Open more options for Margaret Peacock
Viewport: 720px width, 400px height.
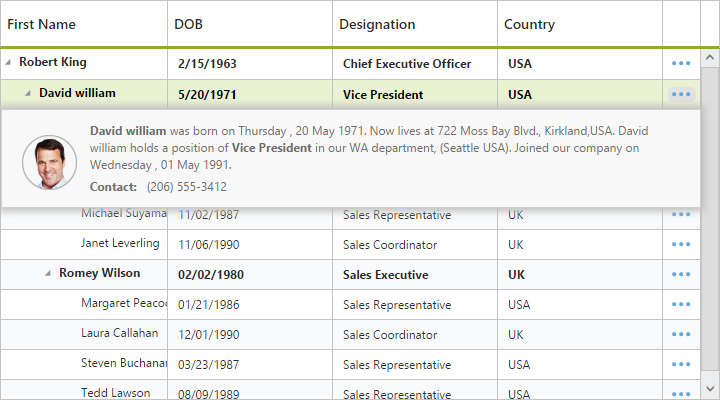coord(681,304)
